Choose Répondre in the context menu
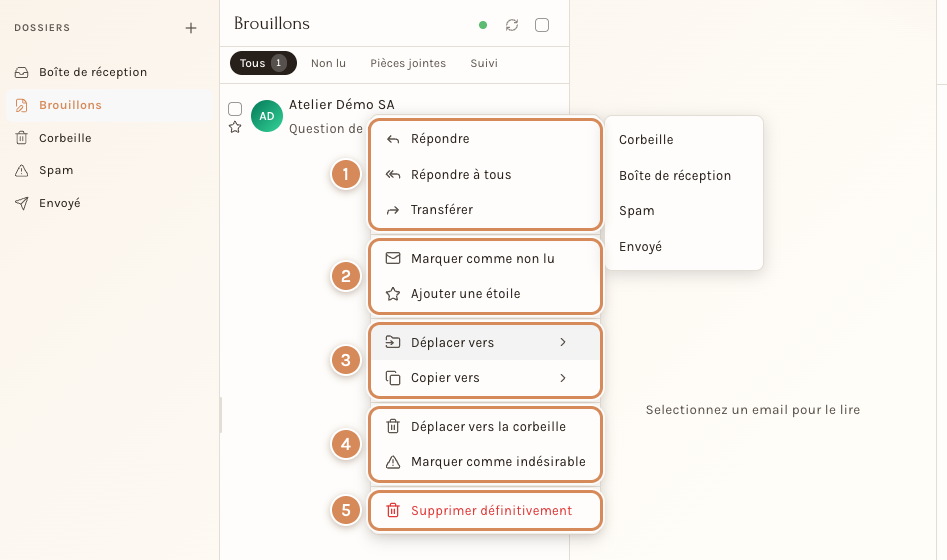This screenshot has height=560, width=947. pos(486,139)
